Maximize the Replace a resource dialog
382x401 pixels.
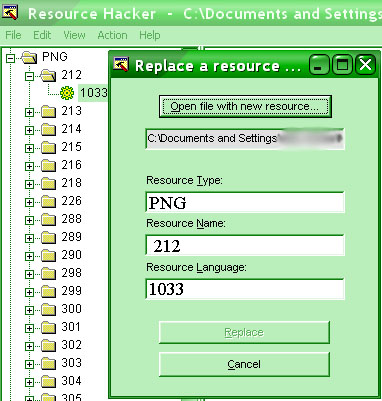click(x=342, y=65)
